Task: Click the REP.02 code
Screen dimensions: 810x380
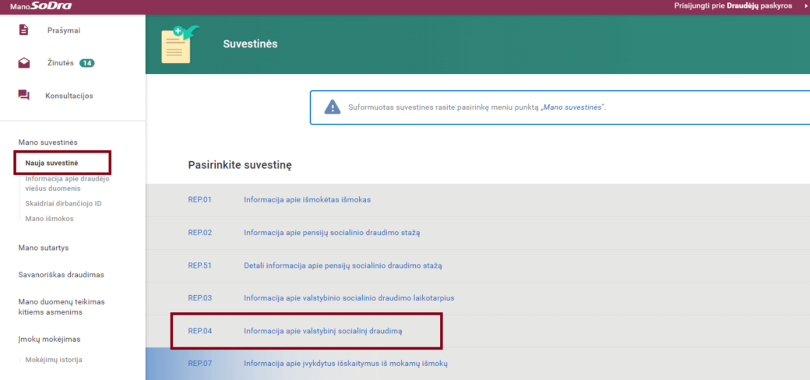Action: 200,232
